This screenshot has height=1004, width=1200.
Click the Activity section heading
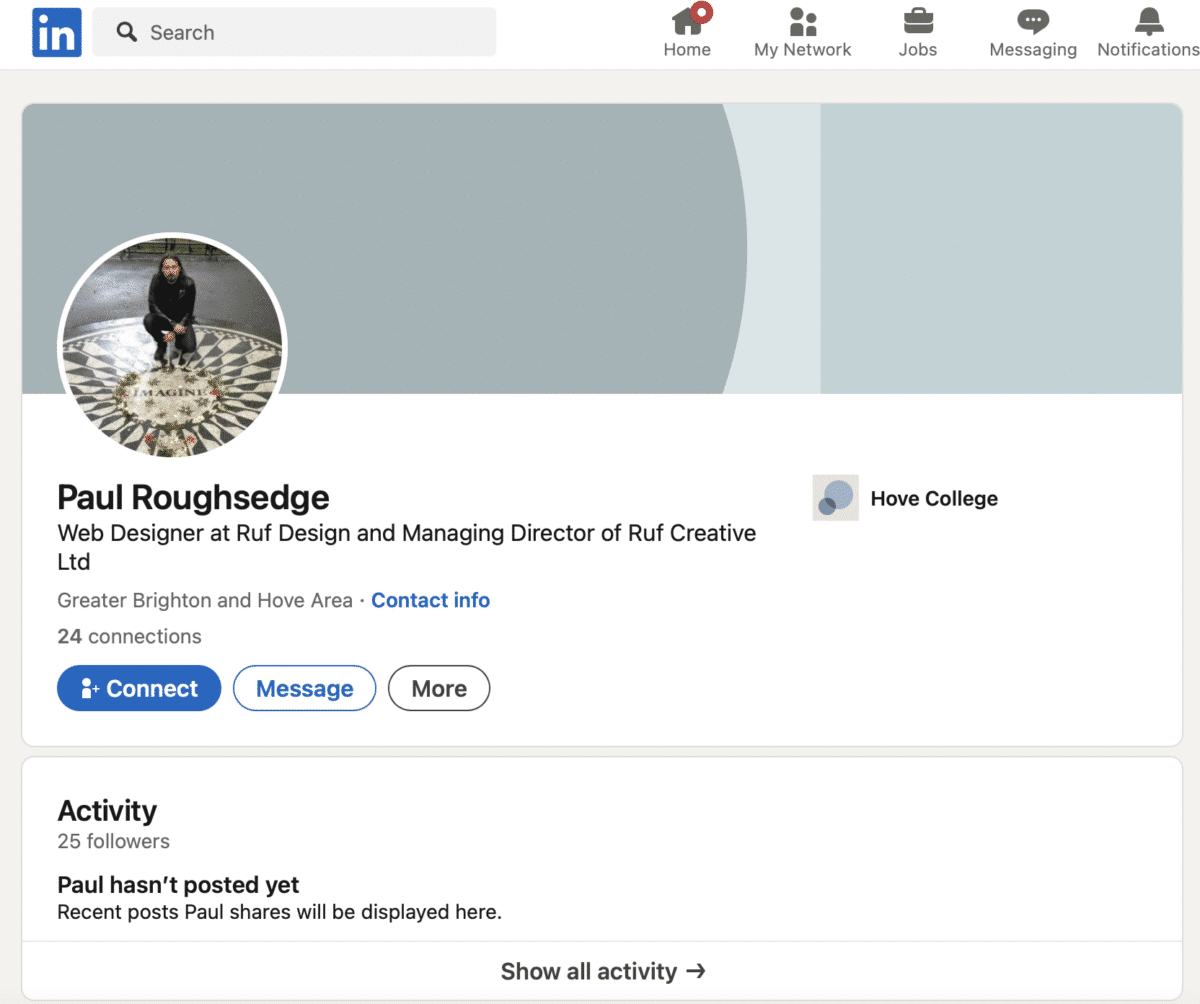(107, 810)
